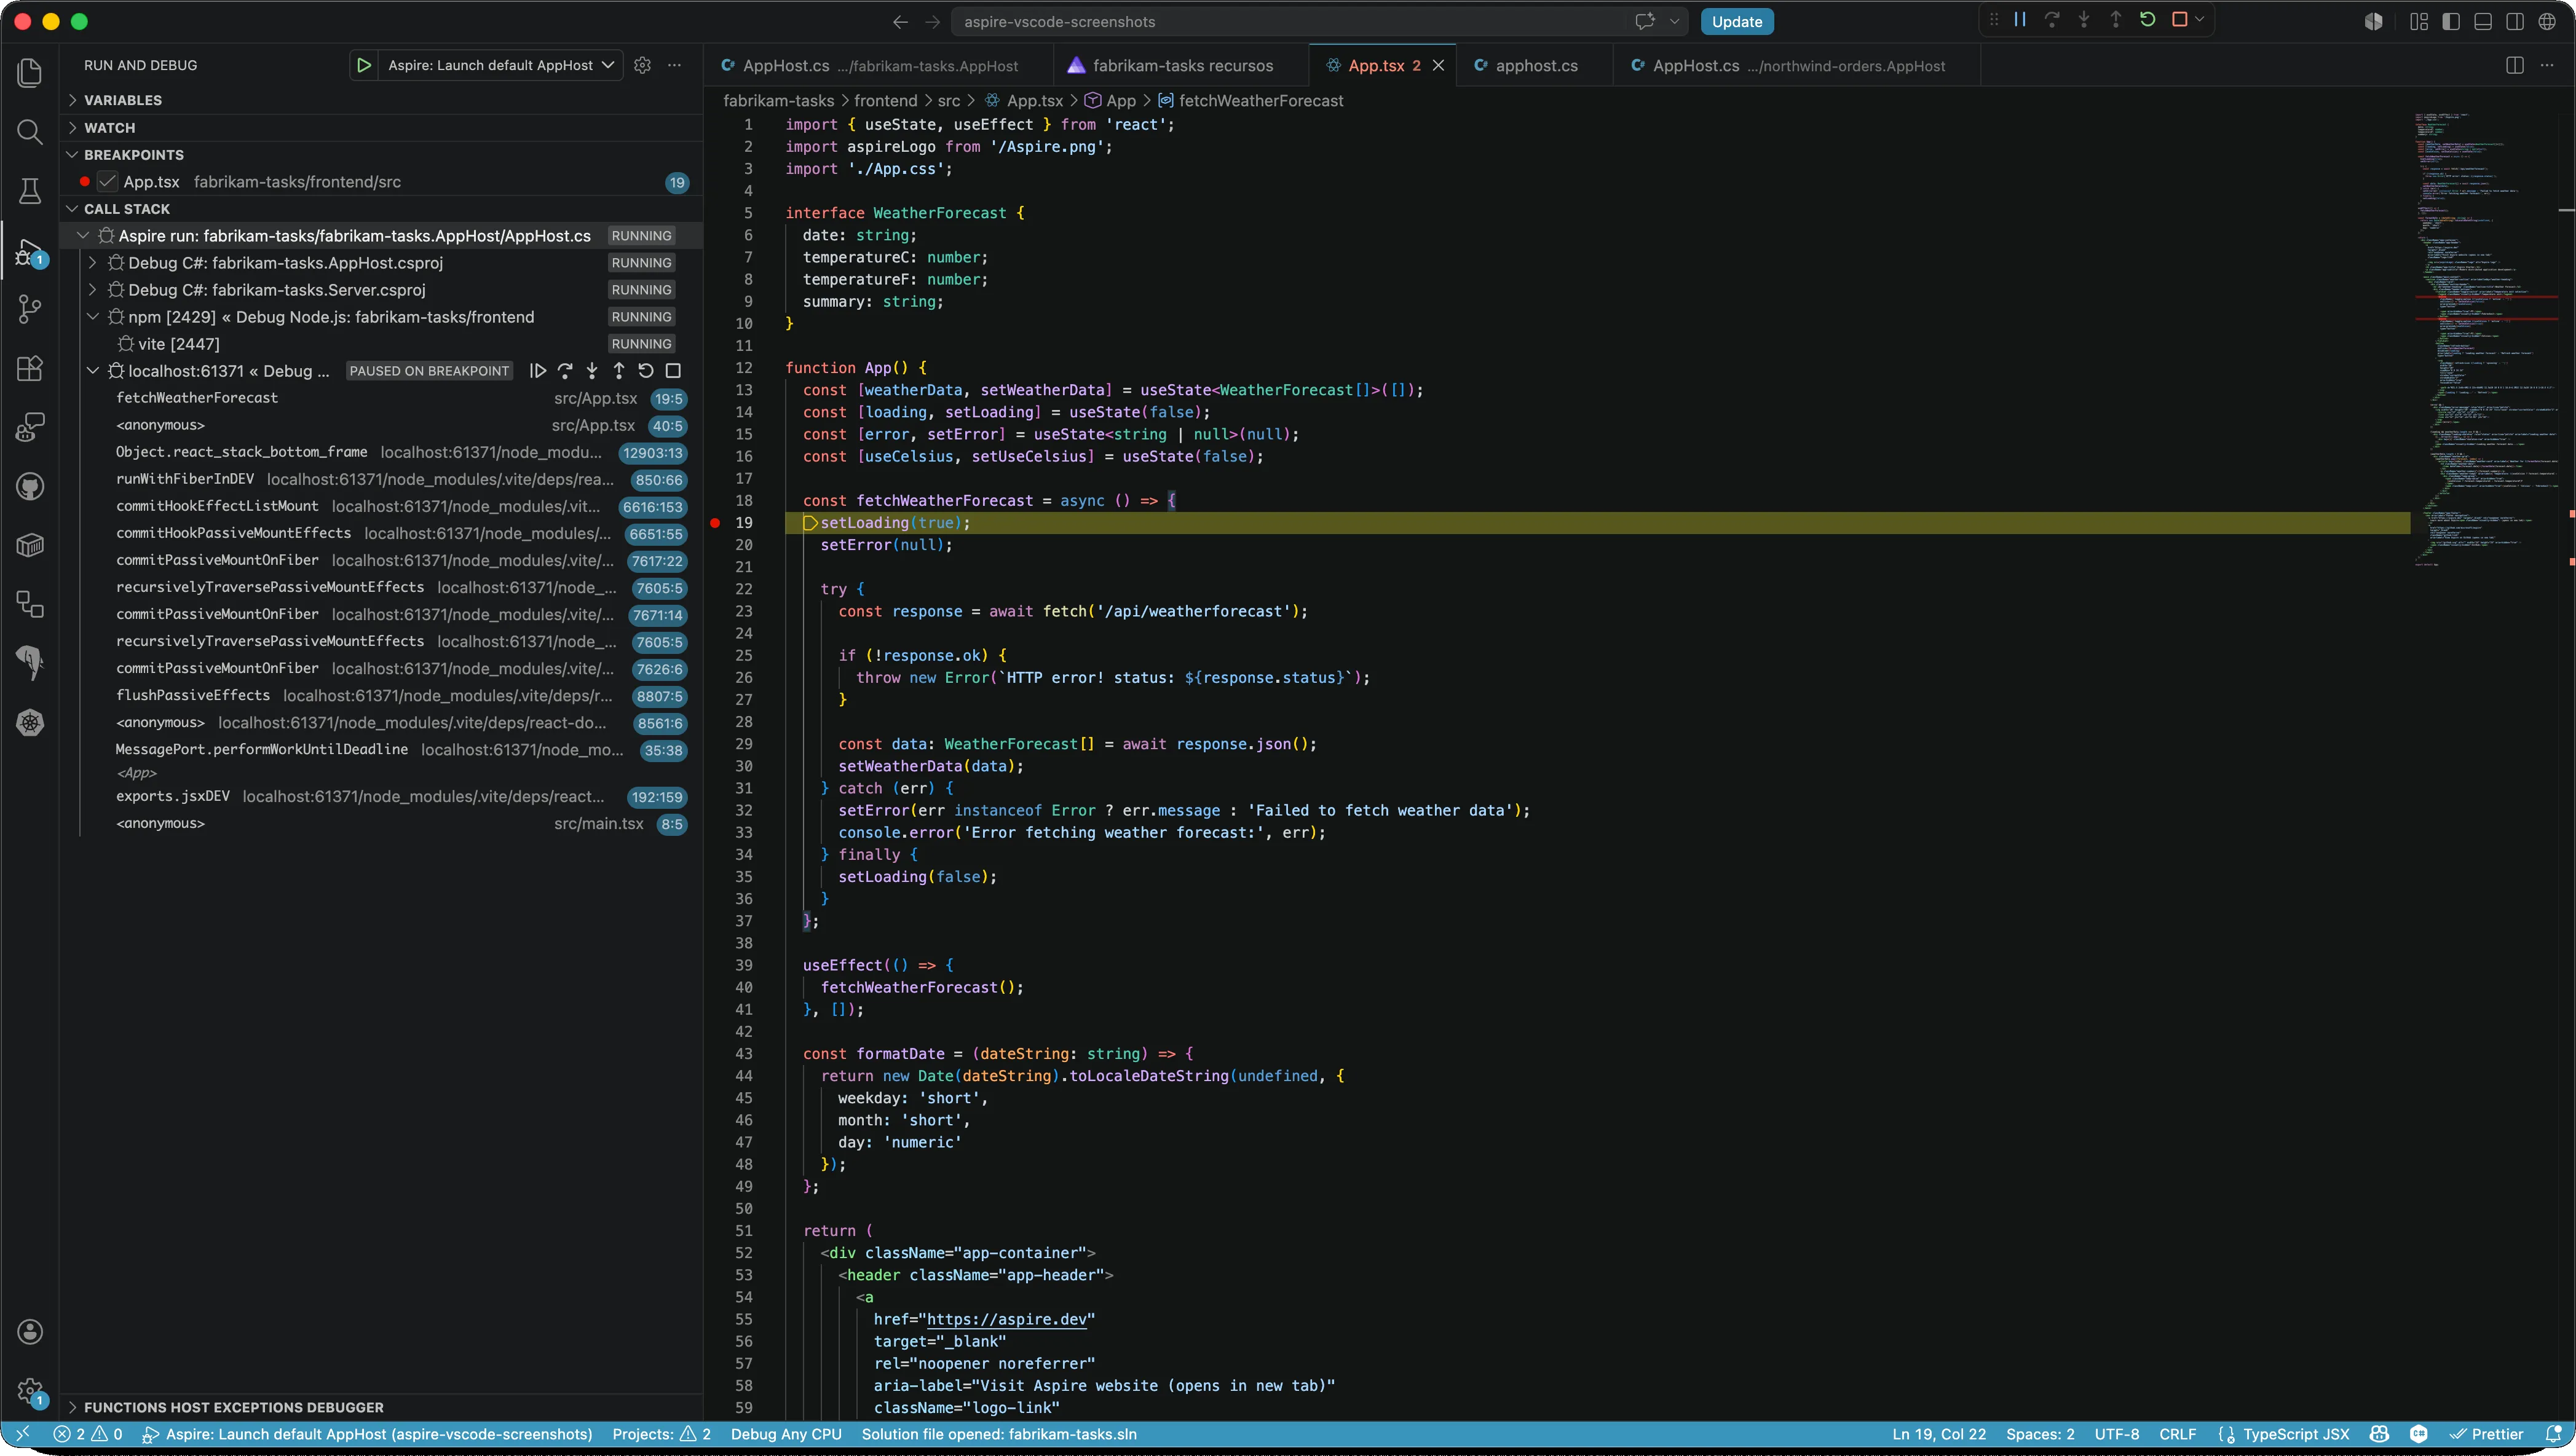Restart localhost:61371 session in call stack
Image resolution: width=2576 pixels, height=1456 pixels.
click(x=646, y=371)
